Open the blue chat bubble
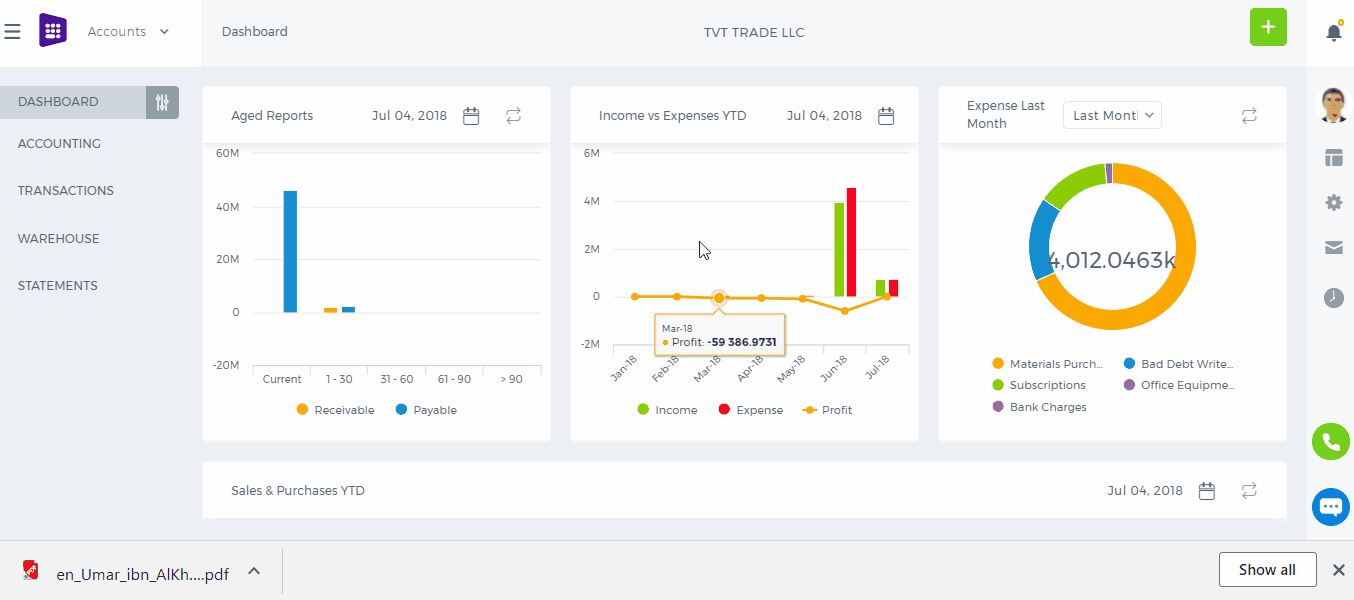The image size is (1354, 600). point(1331,507)
